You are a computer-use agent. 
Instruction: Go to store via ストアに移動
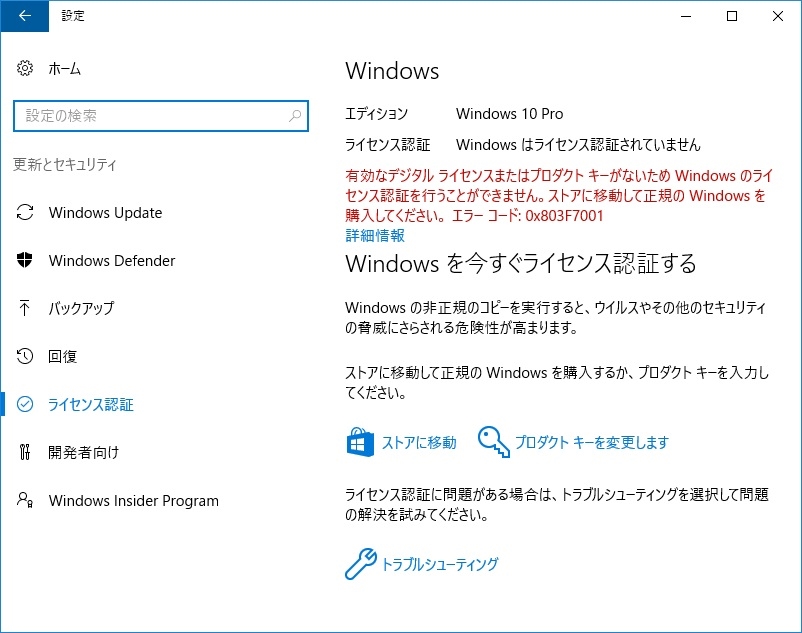[x=419, y=442]
